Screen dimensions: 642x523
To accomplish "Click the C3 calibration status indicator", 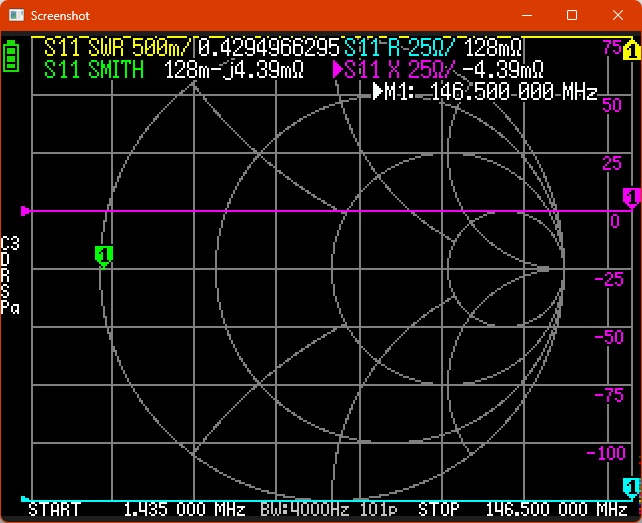I will (10, 243).
